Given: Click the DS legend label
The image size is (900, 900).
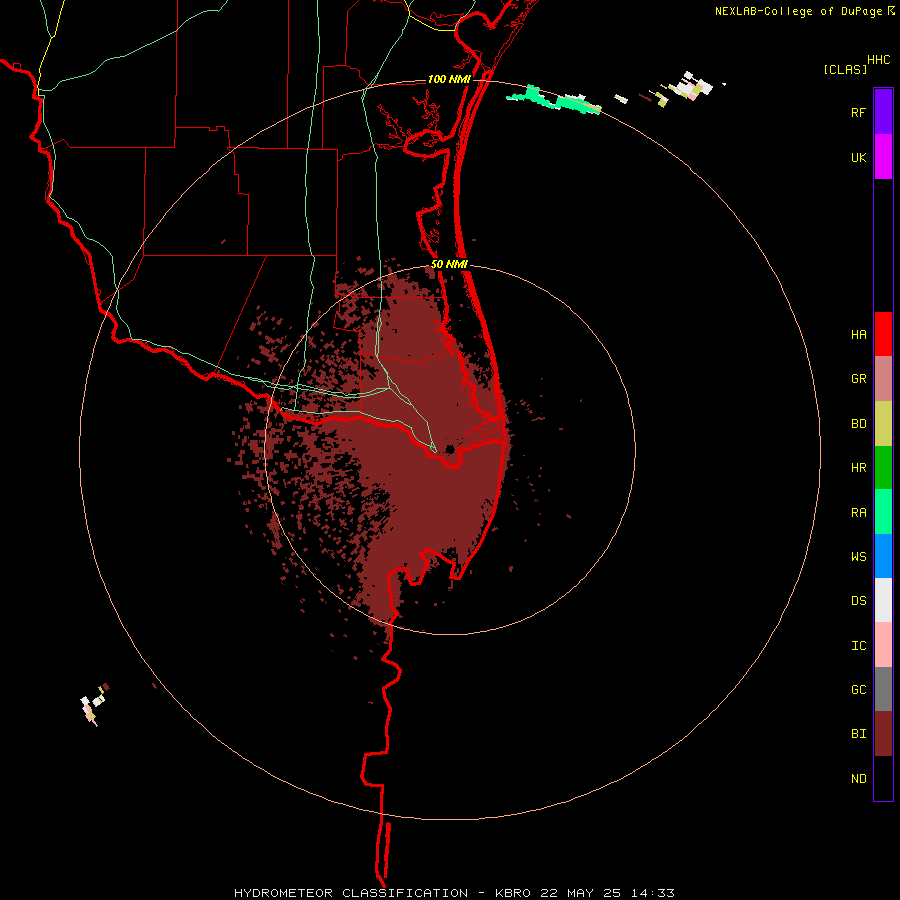Looking at the screenshot, I should tap(858, 601).
